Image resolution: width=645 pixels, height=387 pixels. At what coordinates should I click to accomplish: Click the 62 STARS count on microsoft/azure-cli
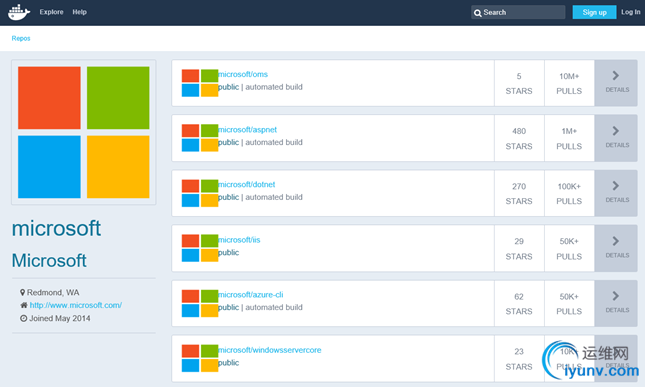519,304
